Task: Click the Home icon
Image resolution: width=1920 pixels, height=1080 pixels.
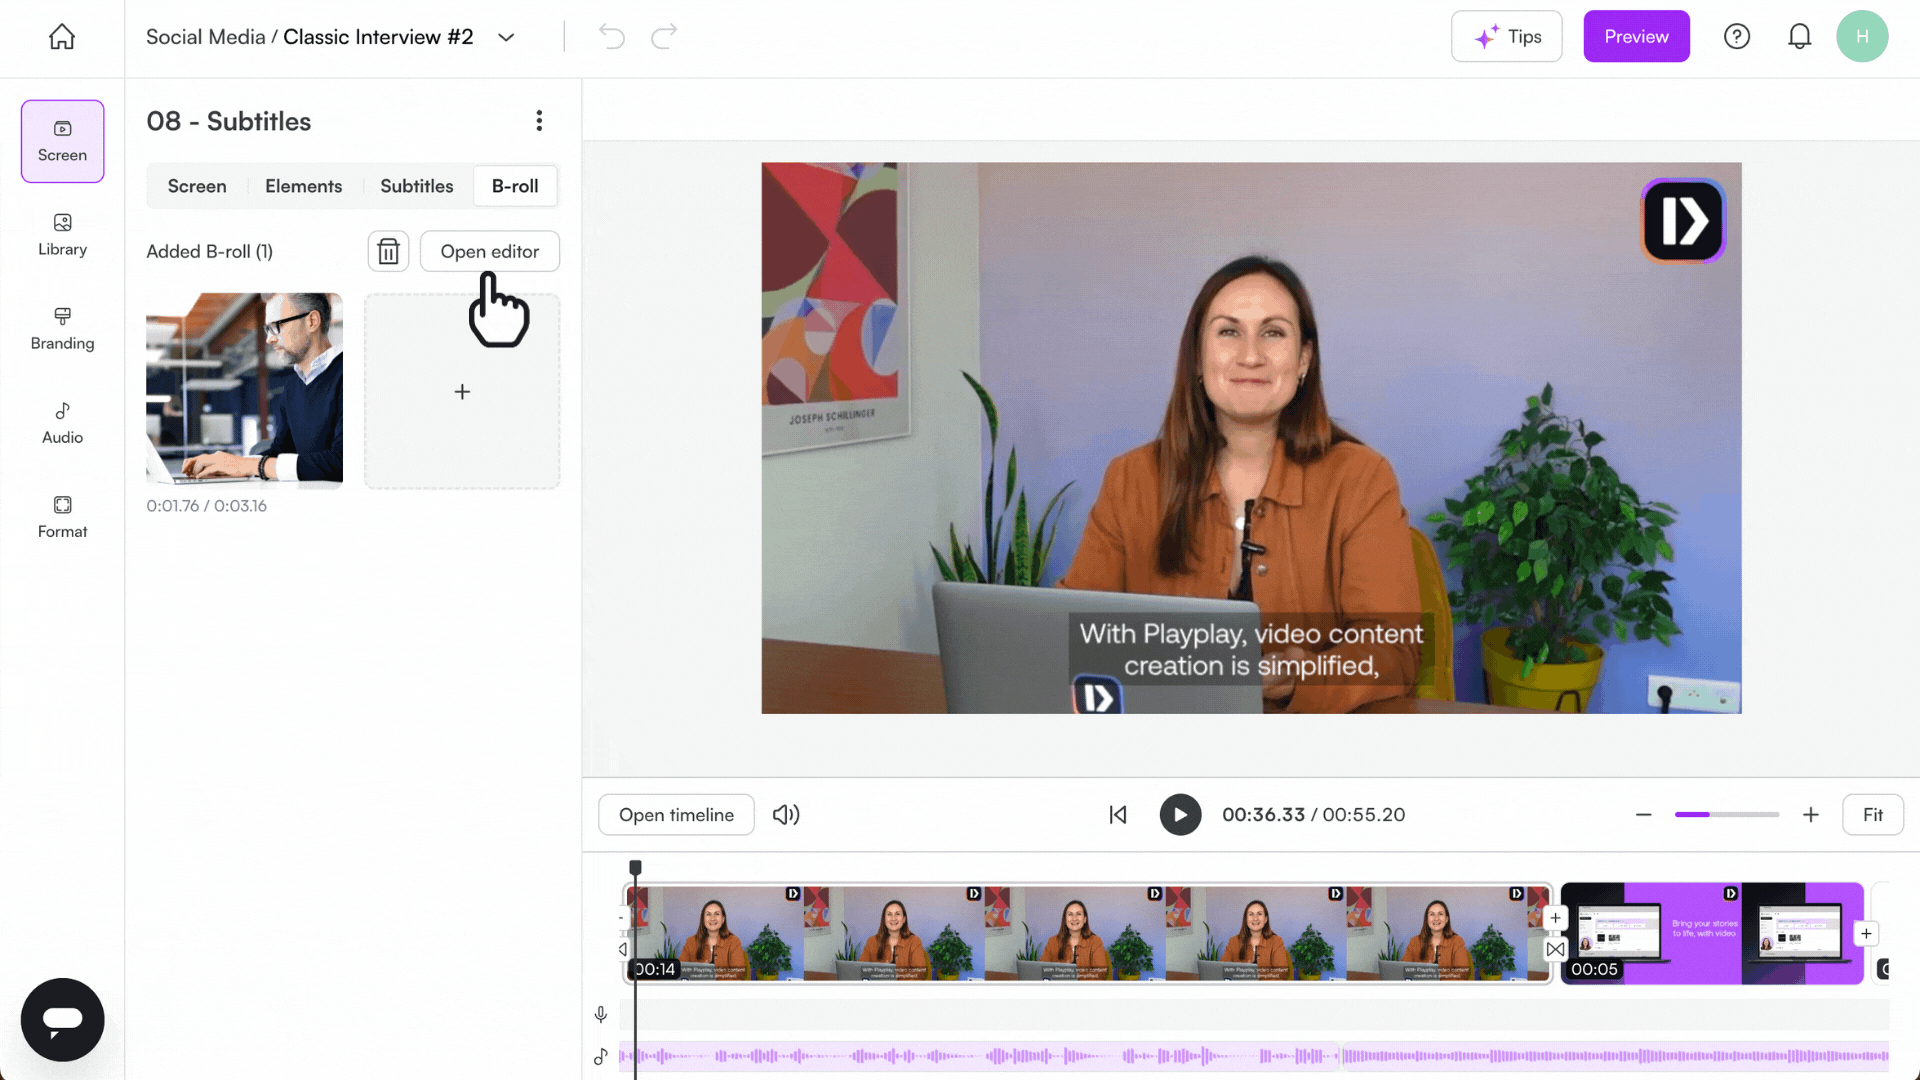Action: pos(62,37)
